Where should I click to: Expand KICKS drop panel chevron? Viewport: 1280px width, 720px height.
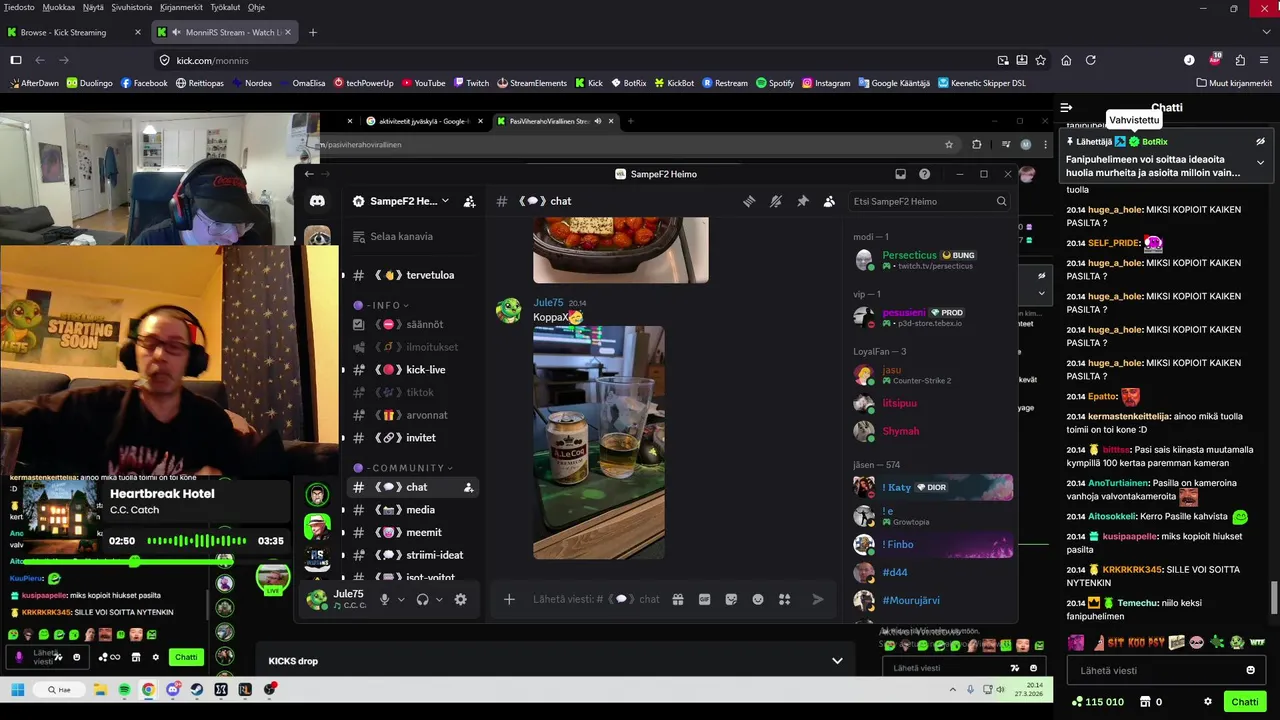click(x=837, y=661)
